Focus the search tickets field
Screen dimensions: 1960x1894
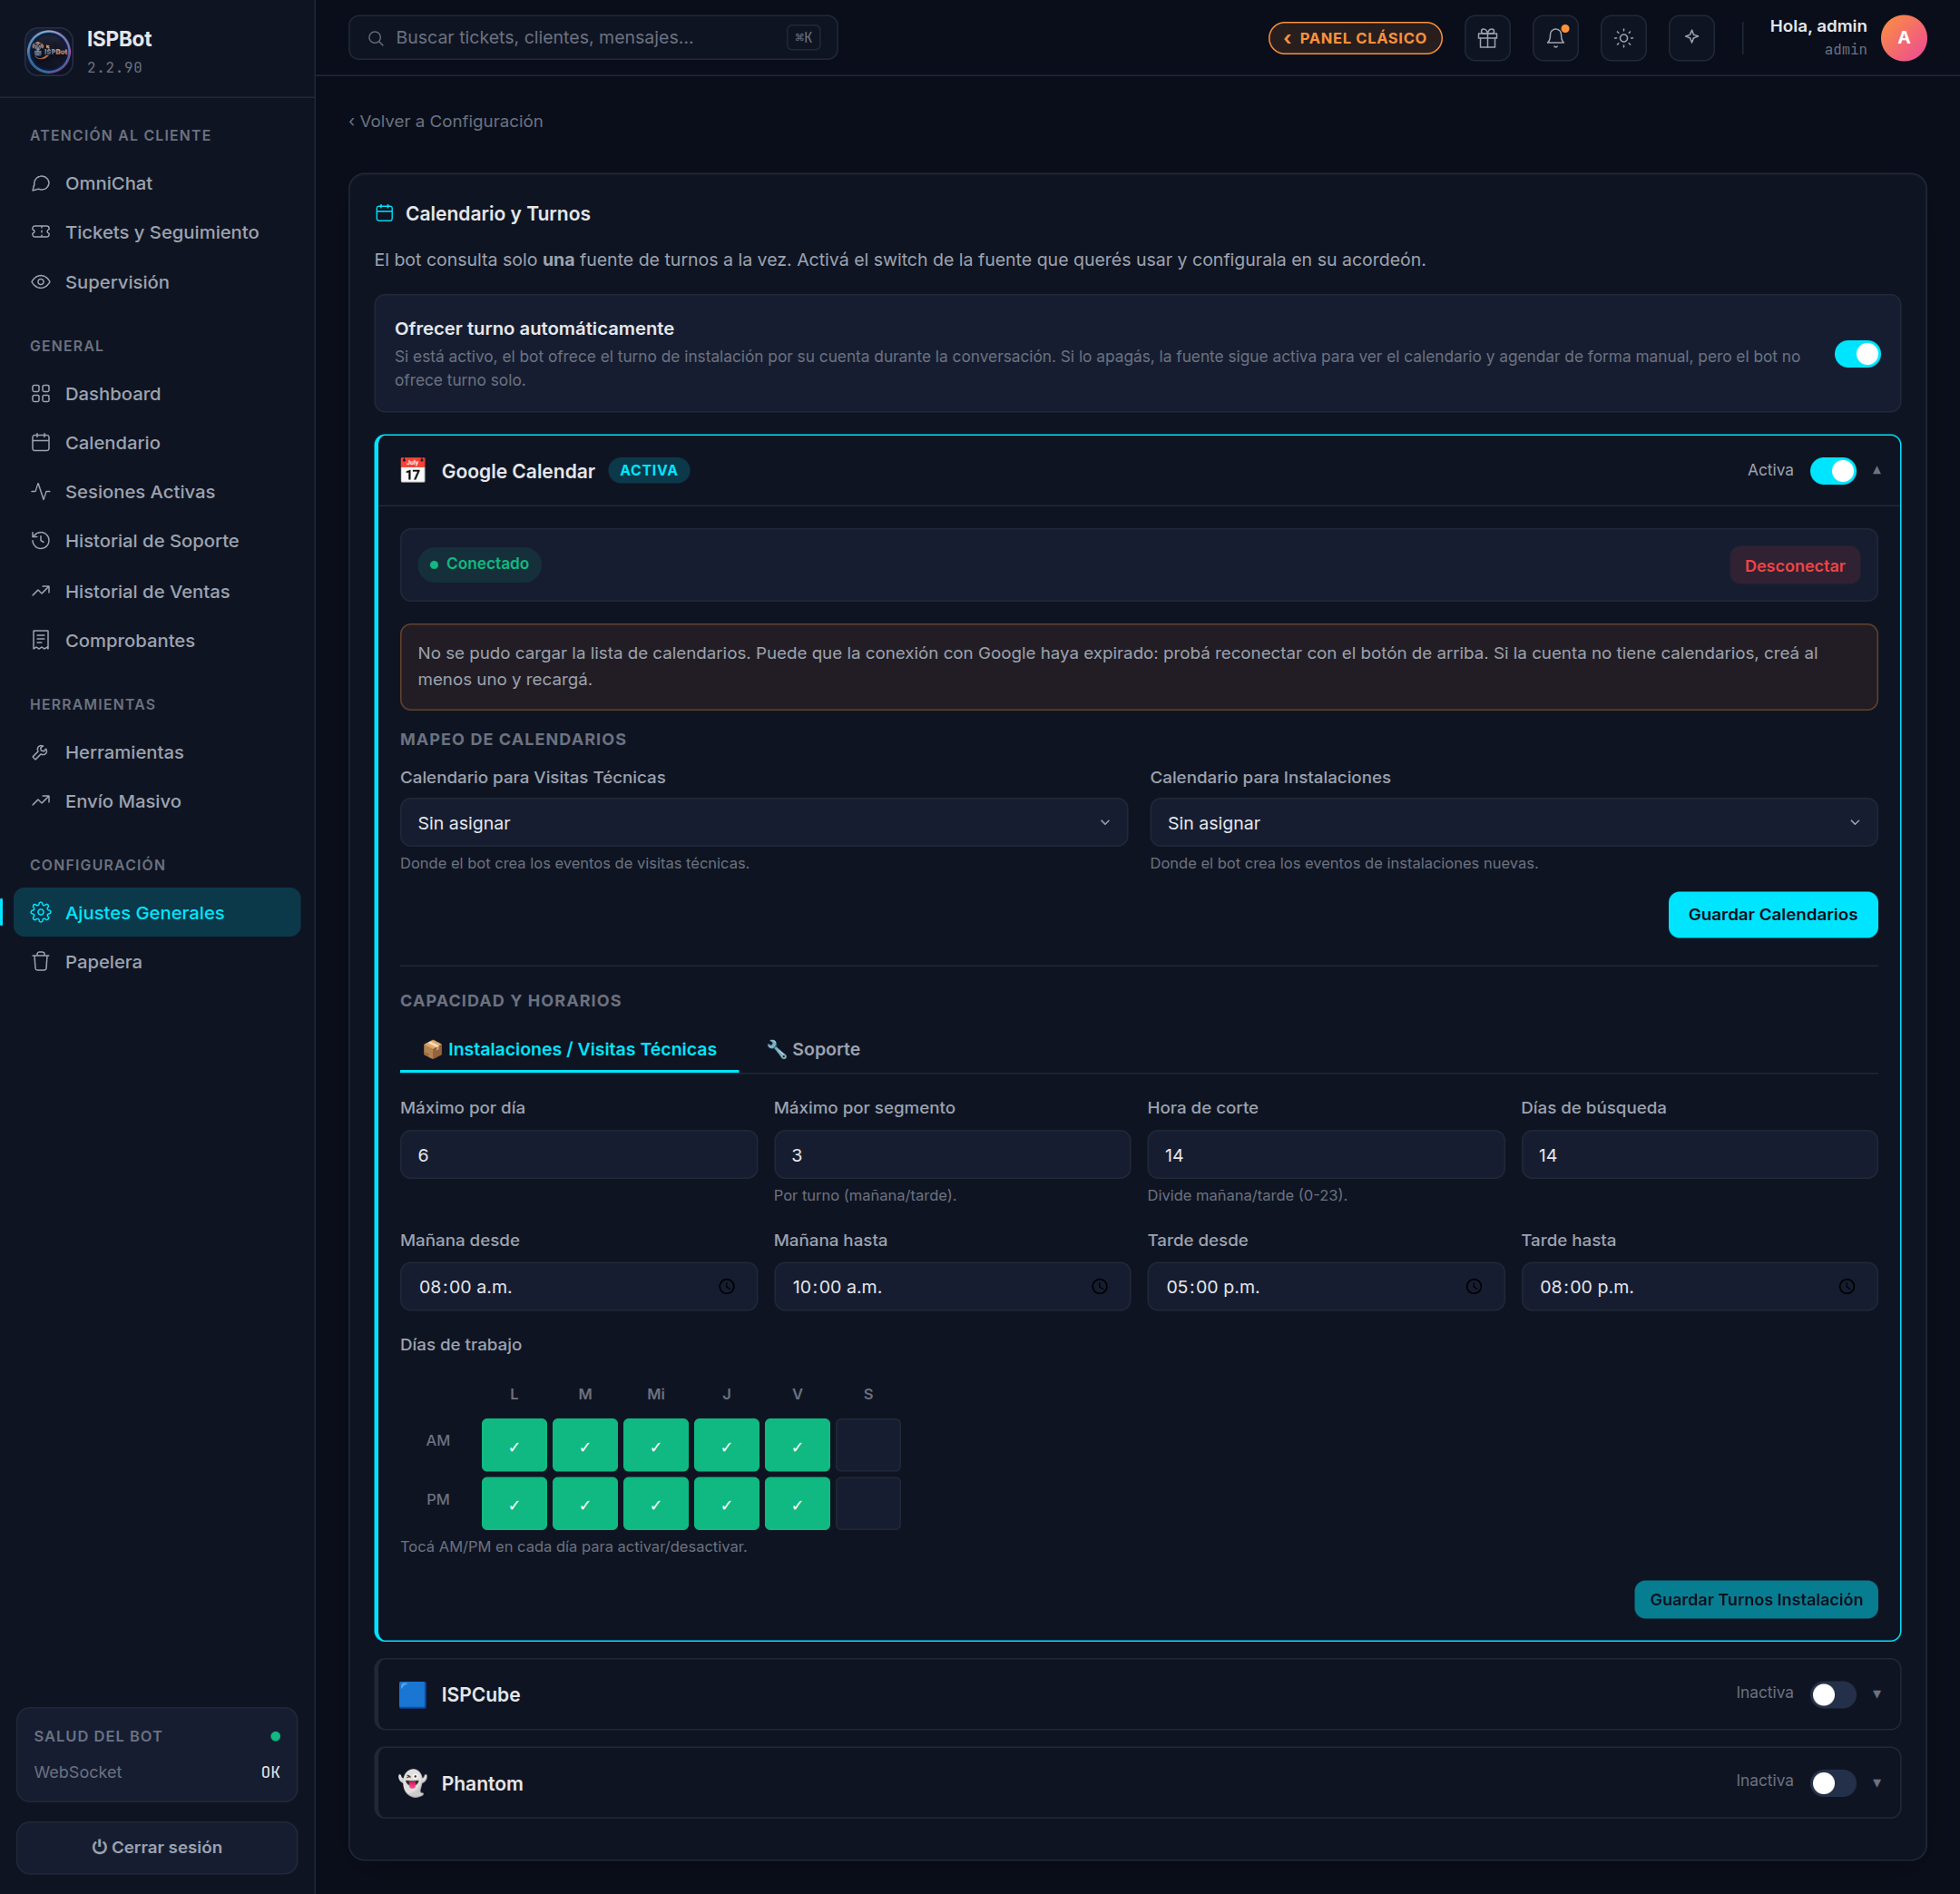pyautogui.click(x=593, y=38)
